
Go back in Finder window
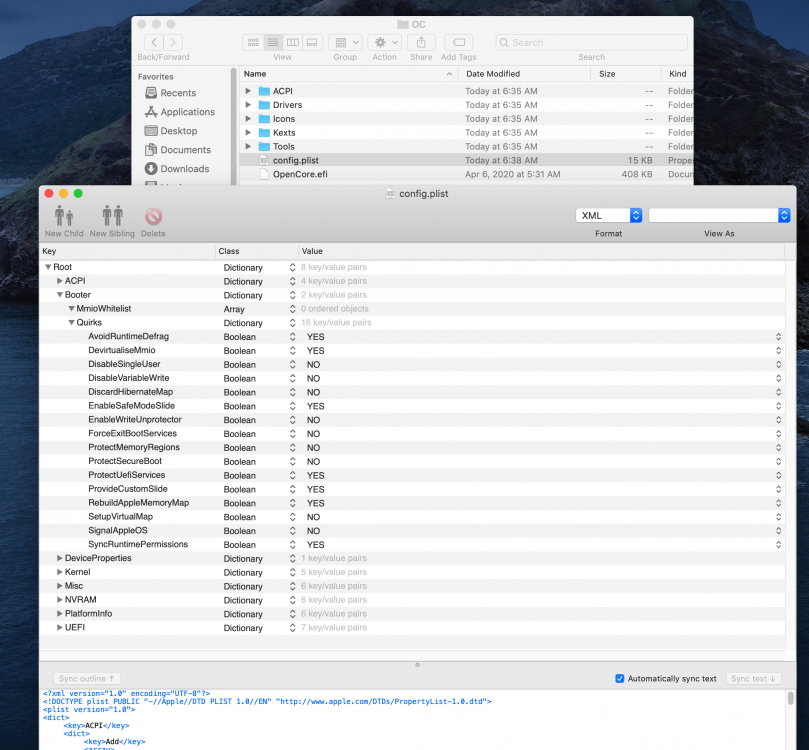tap(154, 42)
